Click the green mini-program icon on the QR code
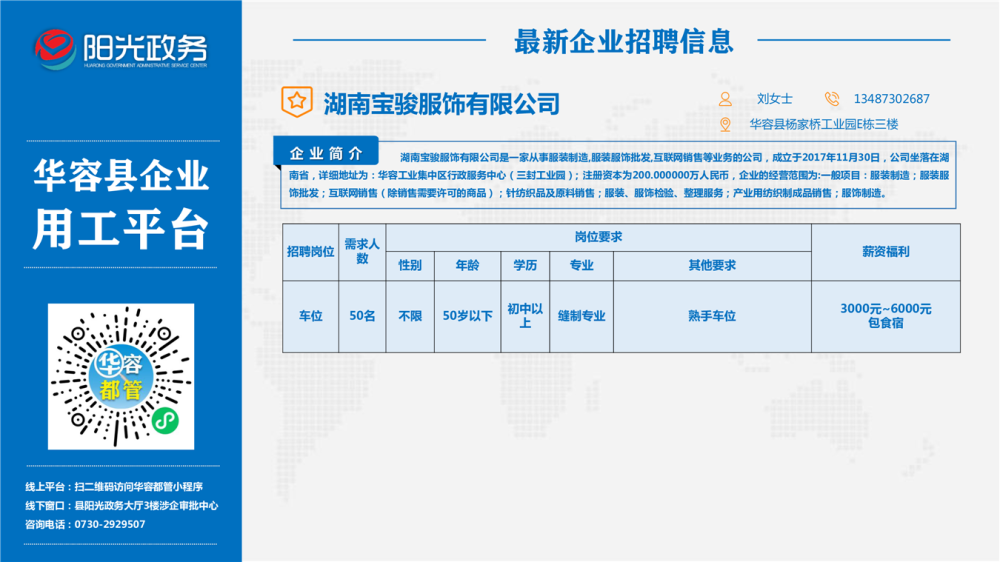1000x562 pixels. (x=165, y=420)
